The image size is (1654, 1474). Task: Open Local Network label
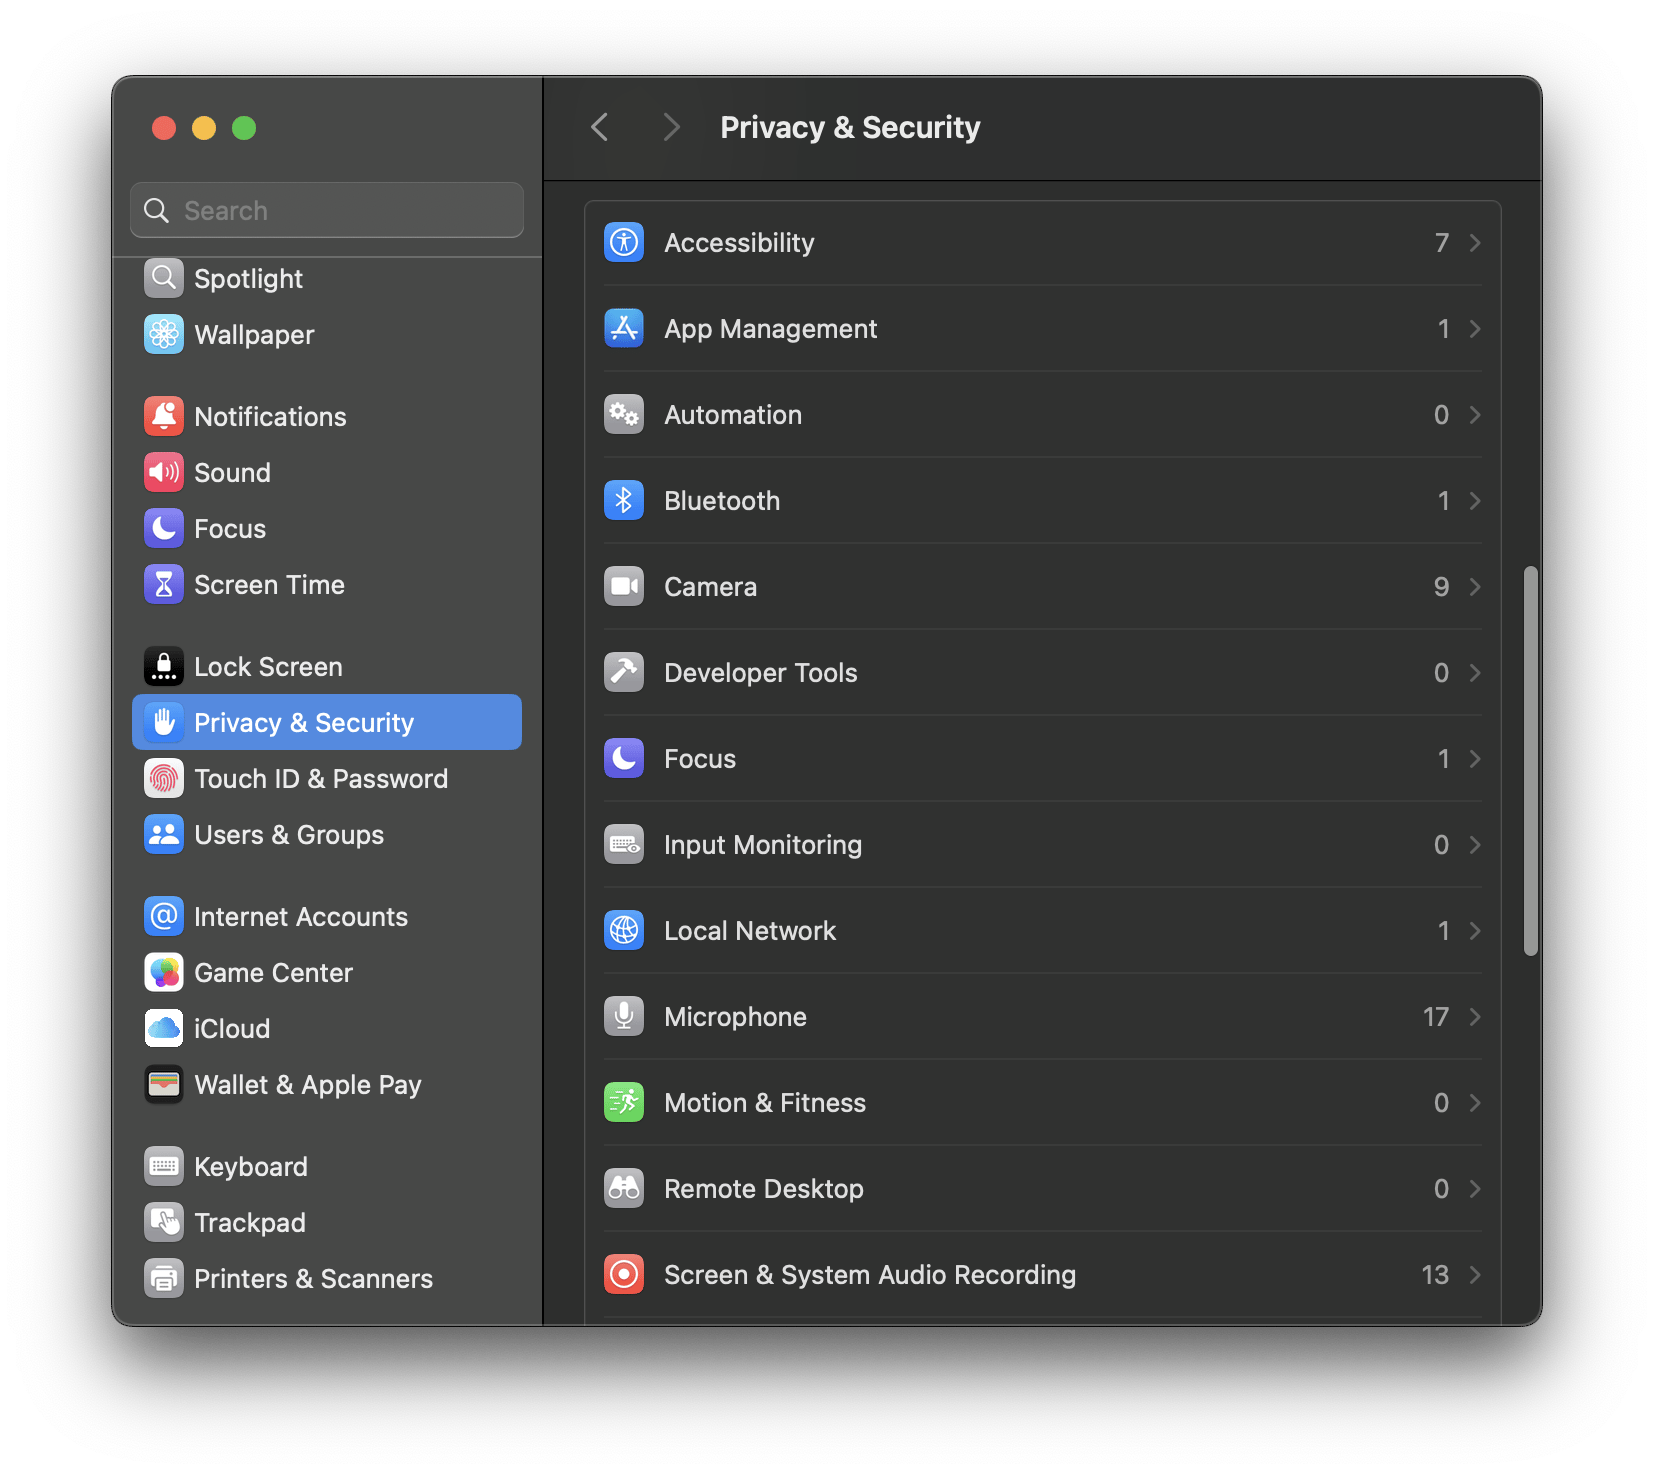tap(750, 931)
